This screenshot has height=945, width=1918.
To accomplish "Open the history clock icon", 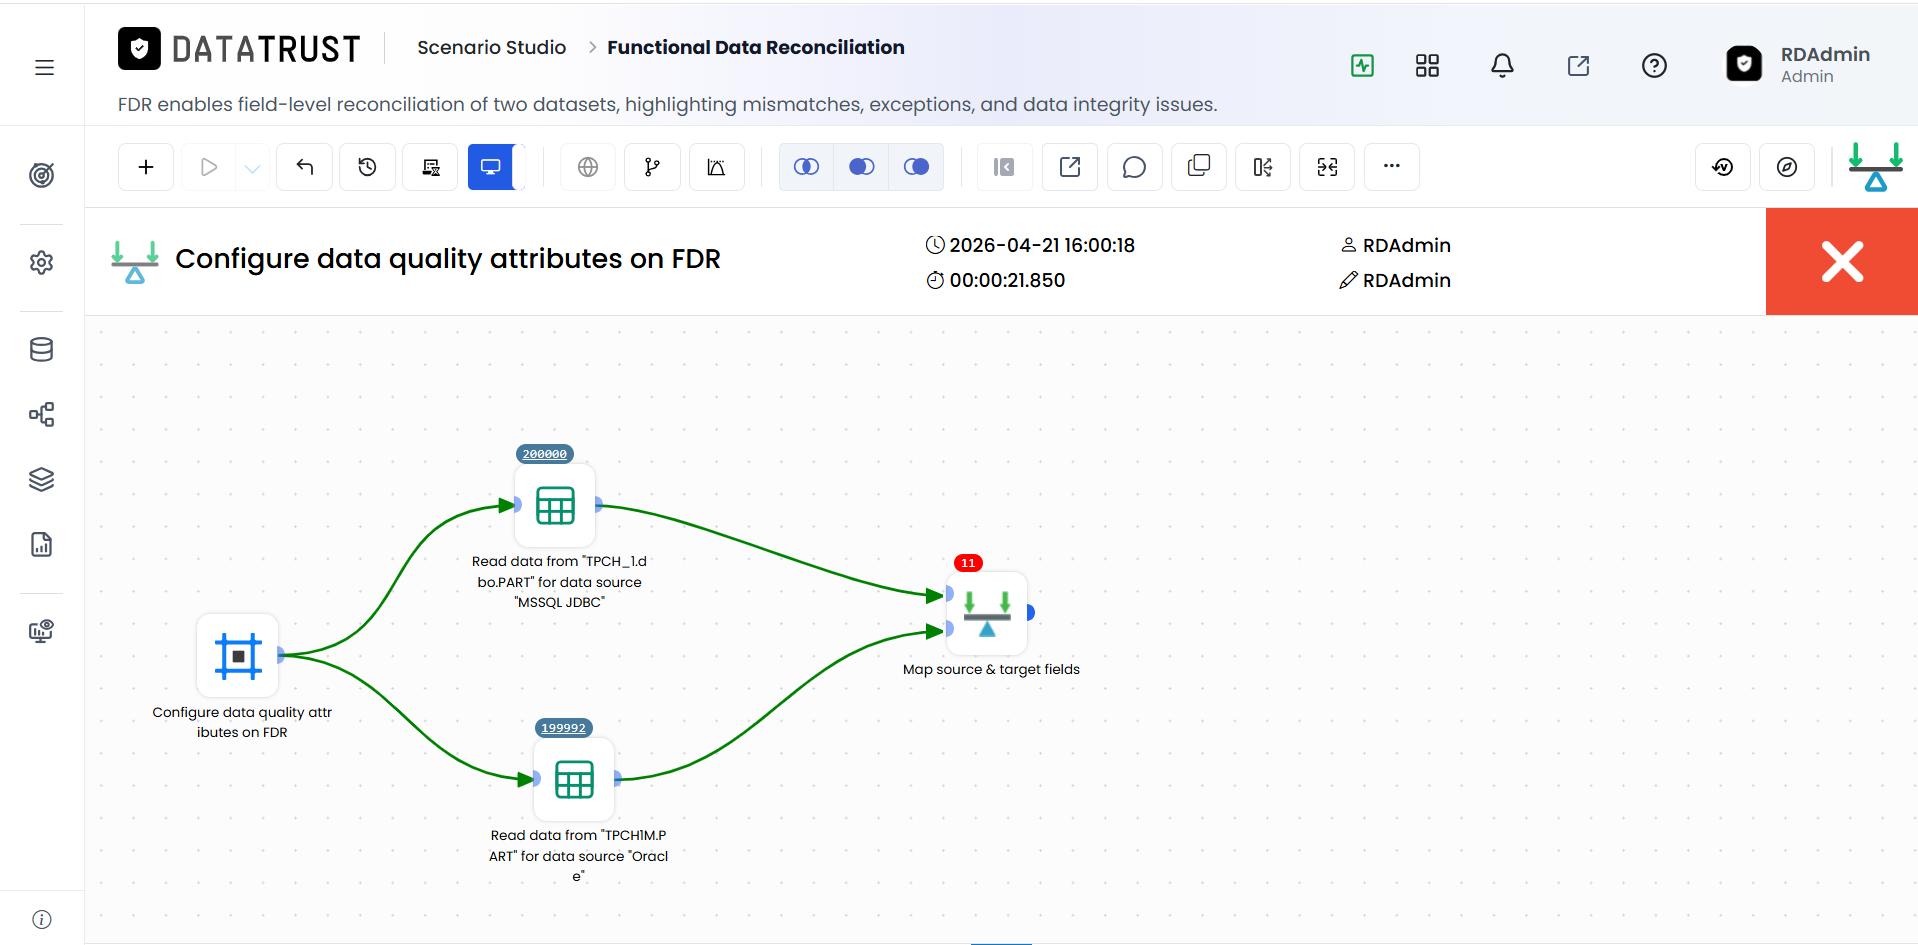I will (368, 167).
